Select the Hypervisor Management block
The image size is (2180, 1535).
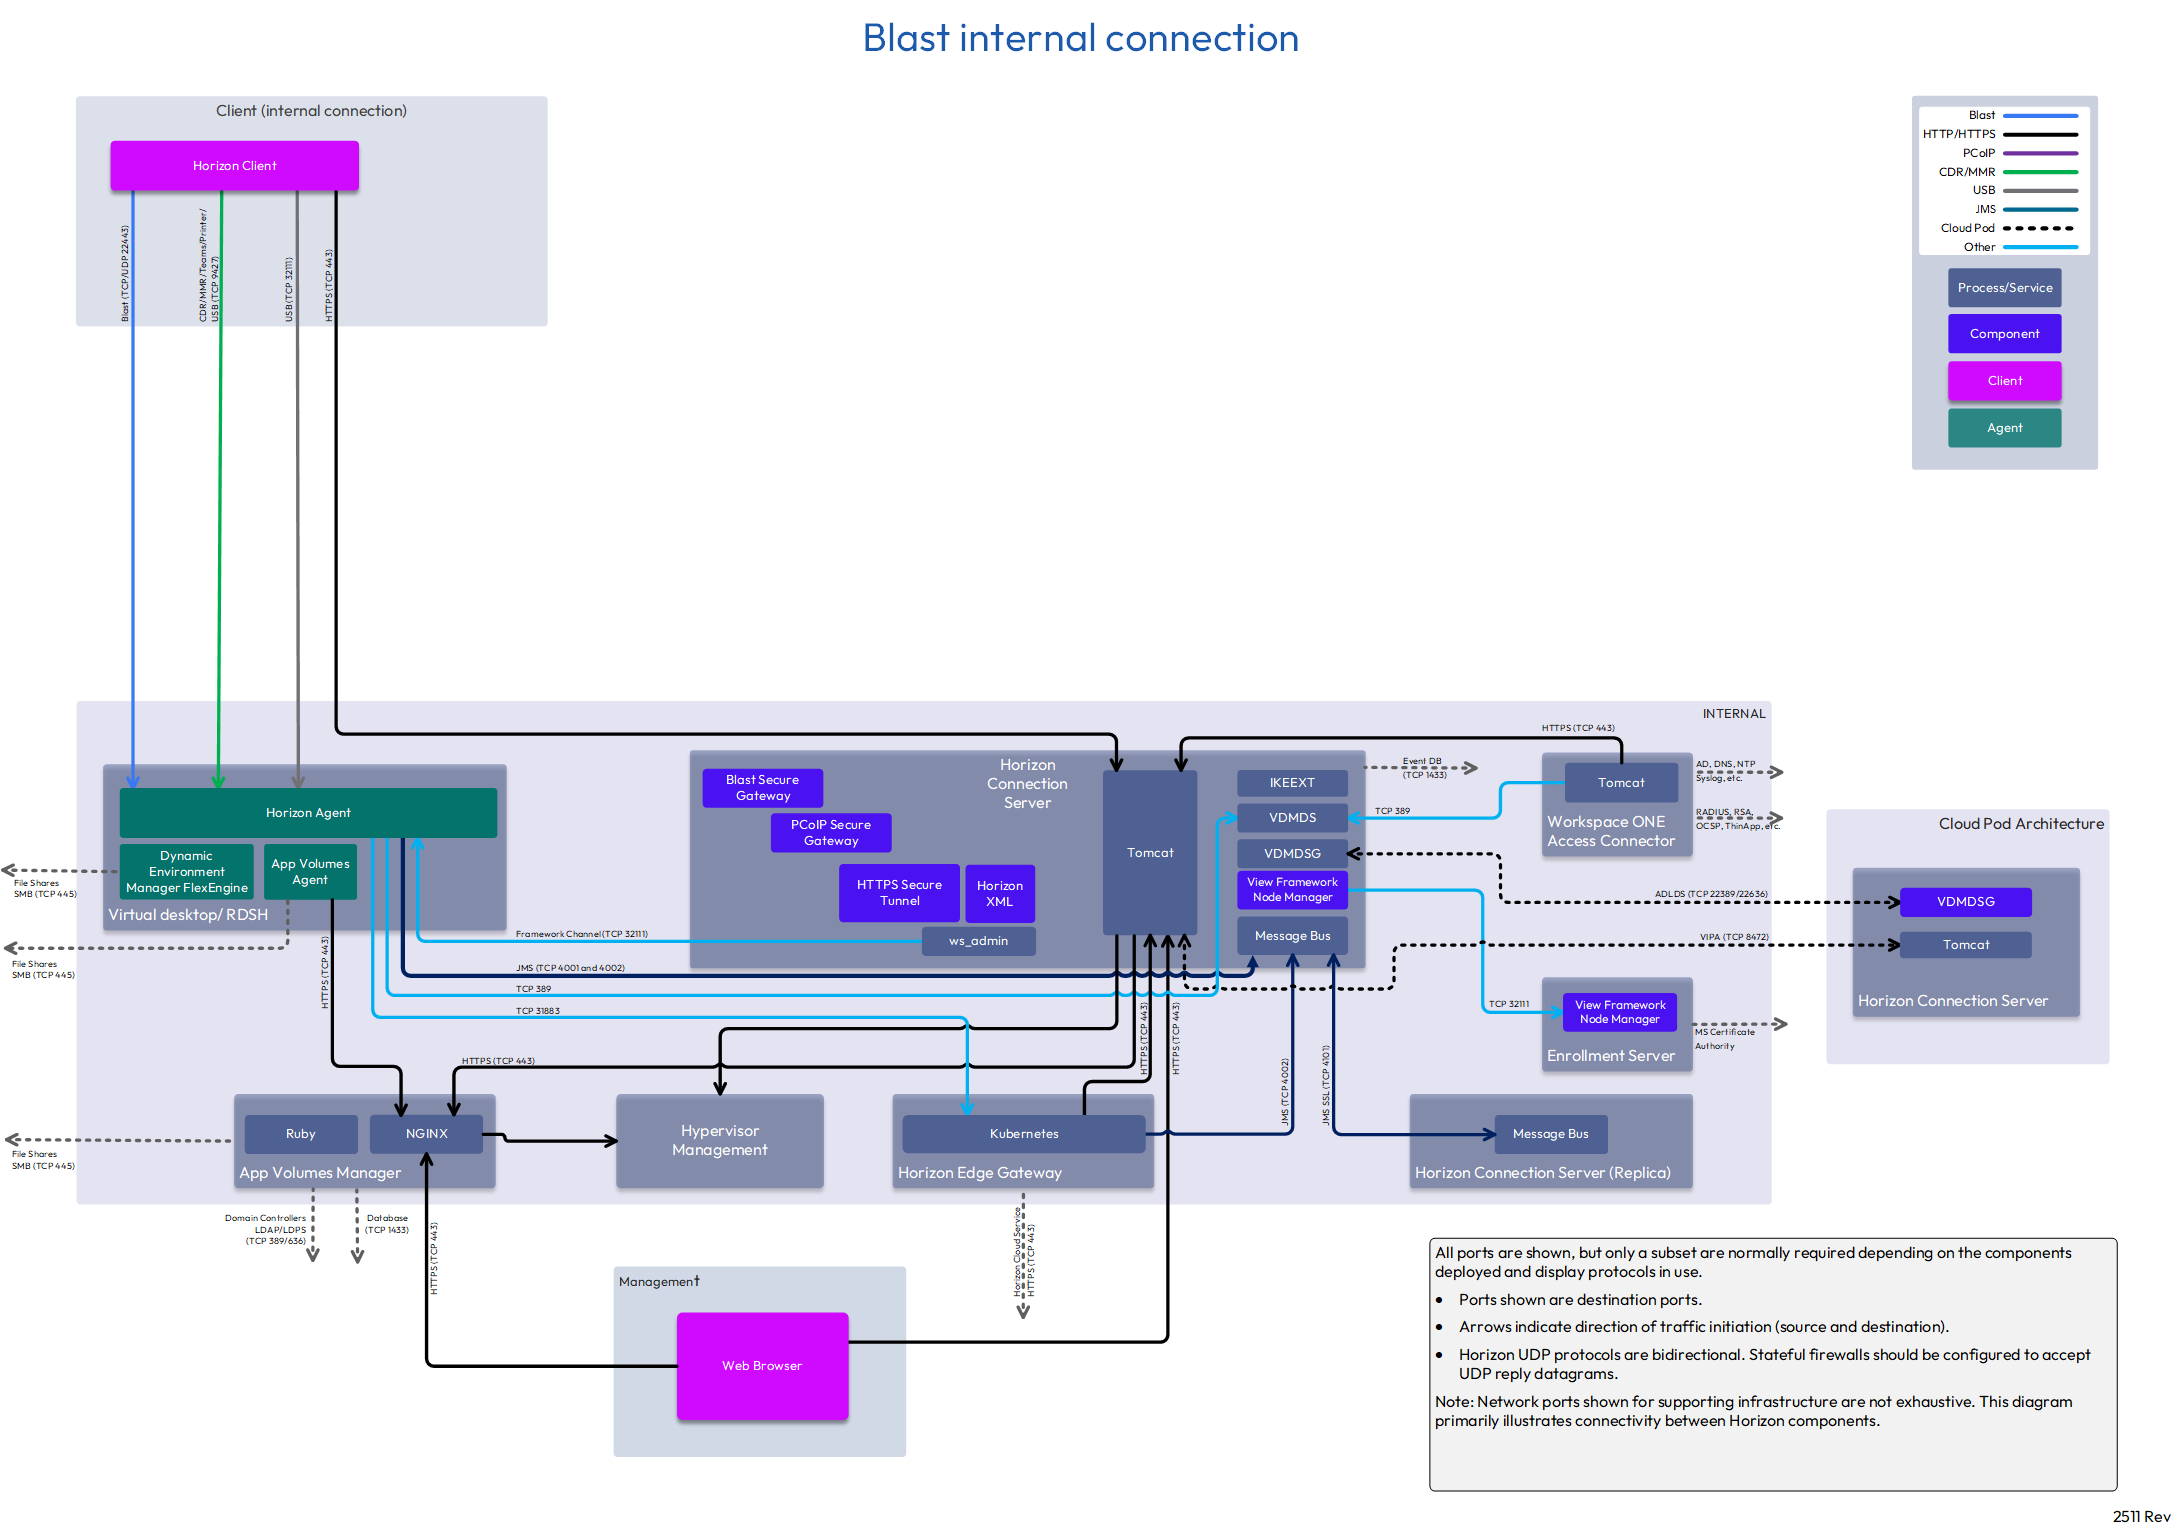[x=719, y=1140]
